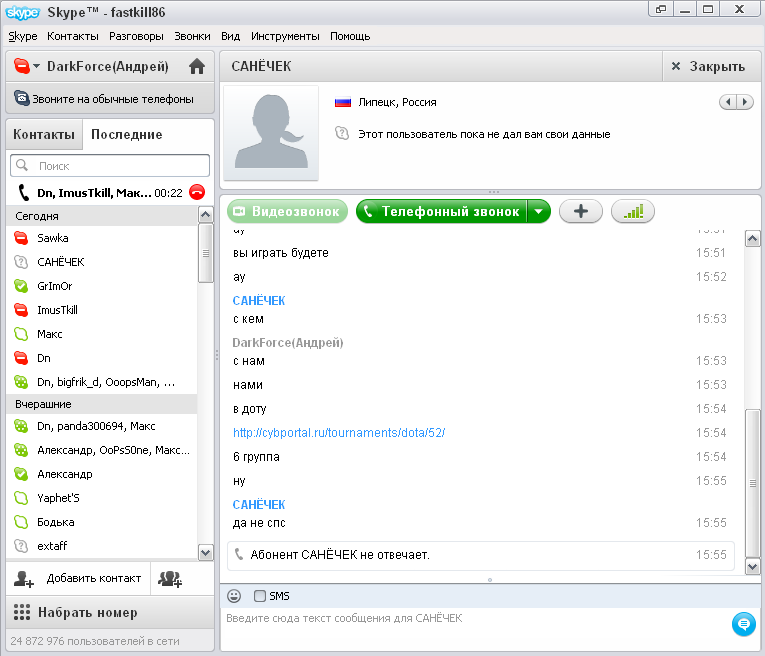The image size is (765, 656).
Task: Open the group chat Dn, bigfrik_d, OoopsMan
Action: point(102,382)
